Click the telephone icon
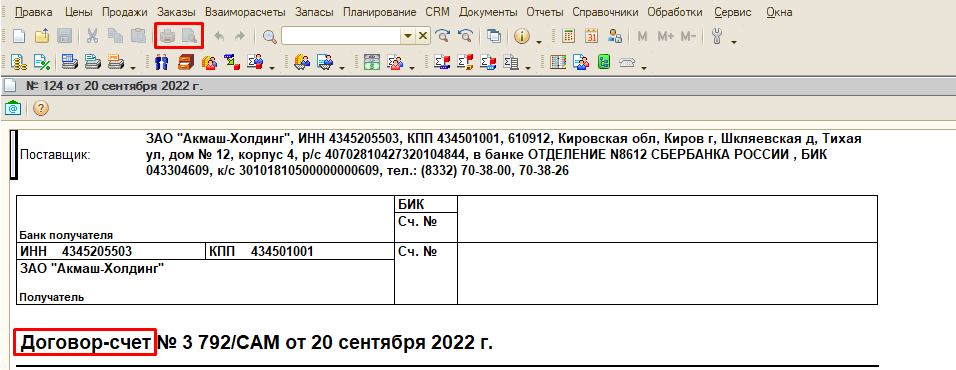Image resolution: width=956 pixels, height=370 pixels. click(627, 62)
